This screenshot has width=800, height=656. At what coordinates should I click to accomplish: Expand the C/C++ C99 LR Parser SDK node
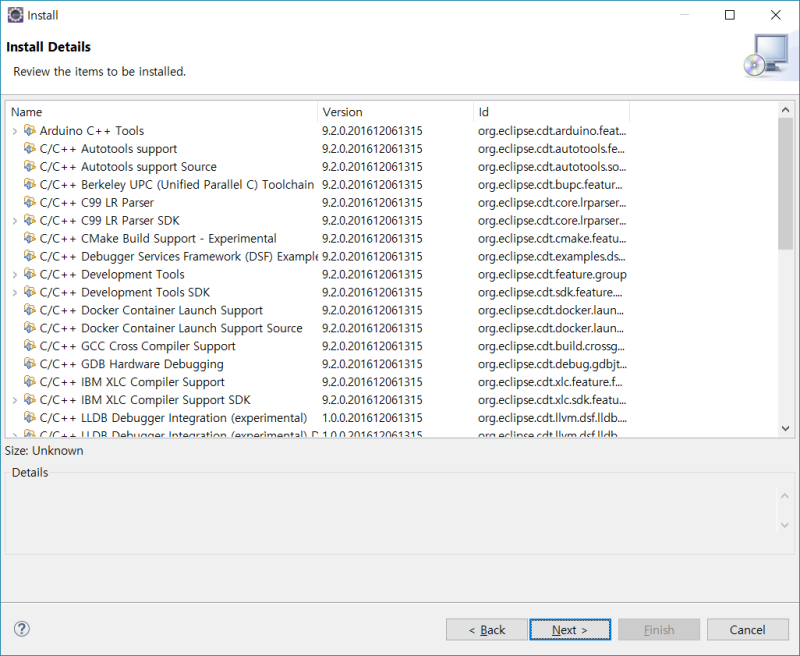(15, 221)
